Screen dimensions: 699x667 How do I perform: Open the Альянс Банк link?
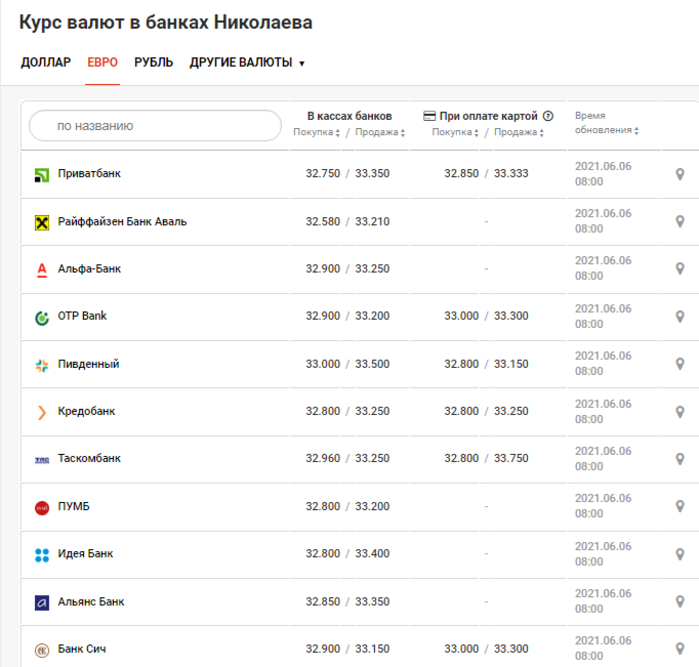(x=91, y=602)
